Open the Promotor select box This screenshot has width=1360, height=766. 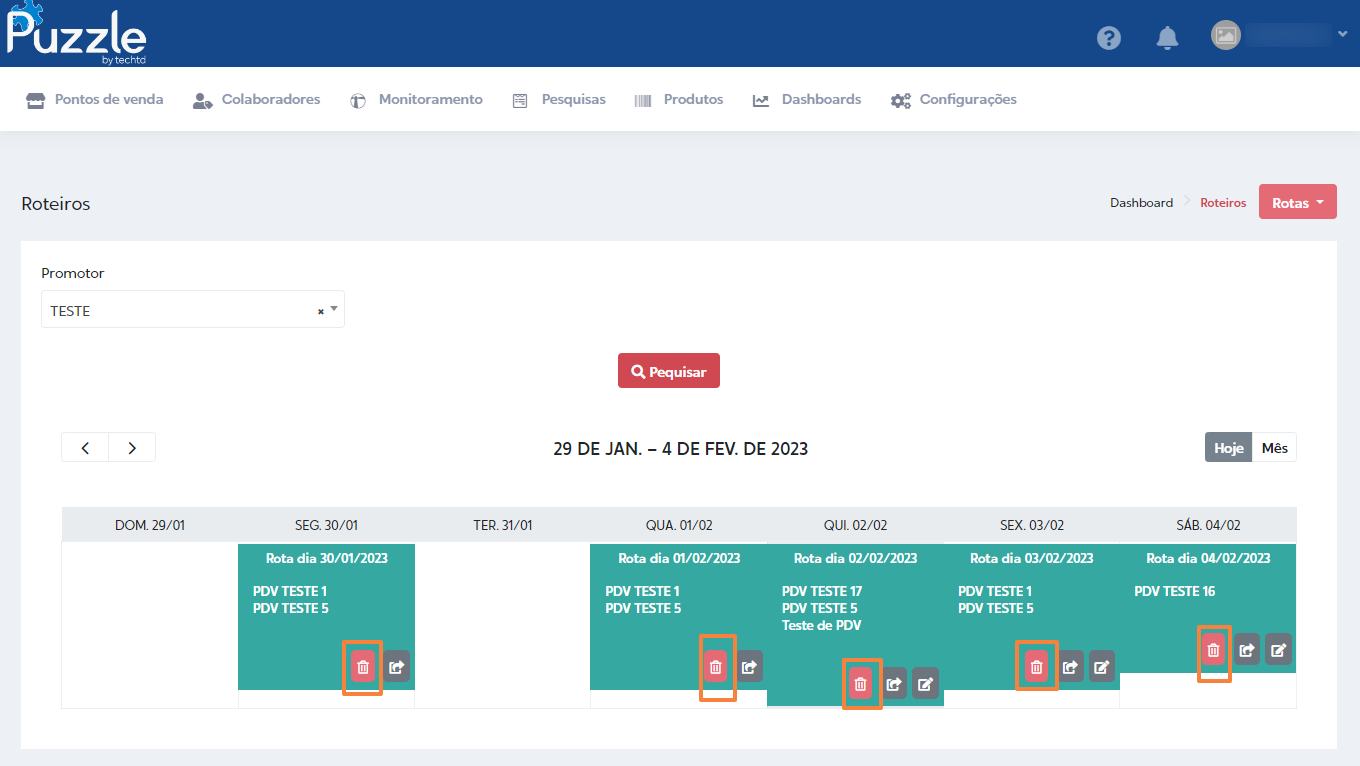point(193,310)
